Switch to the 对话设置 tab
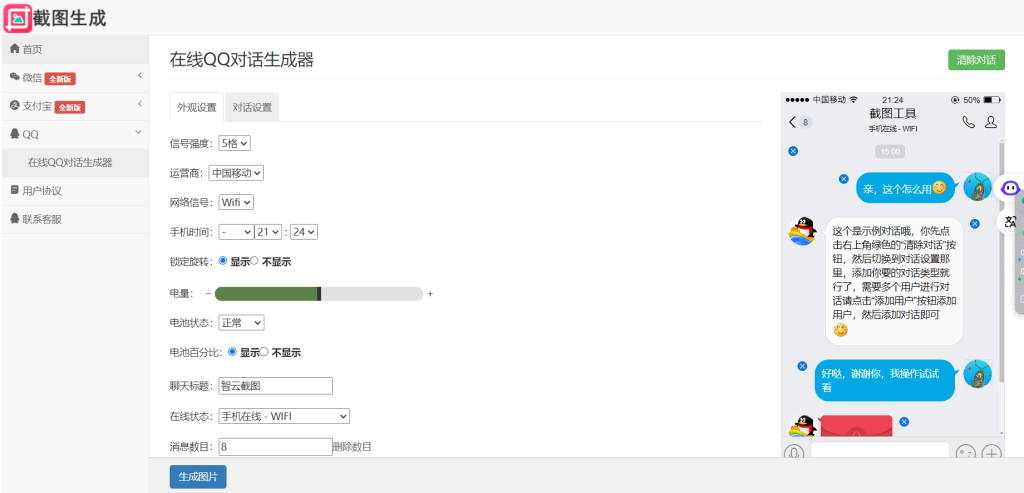1024x493 pixels. 252,108
